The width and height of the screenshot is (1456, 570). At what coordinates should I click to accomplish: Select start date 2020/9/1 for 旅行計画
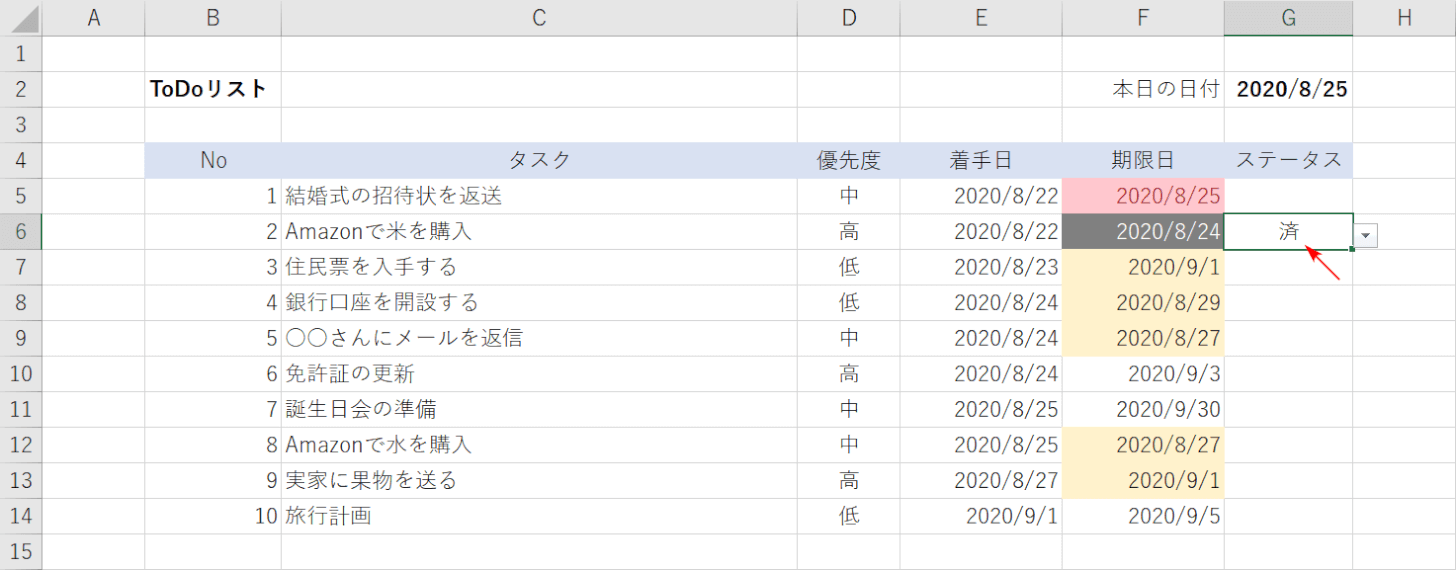(981, 517)
